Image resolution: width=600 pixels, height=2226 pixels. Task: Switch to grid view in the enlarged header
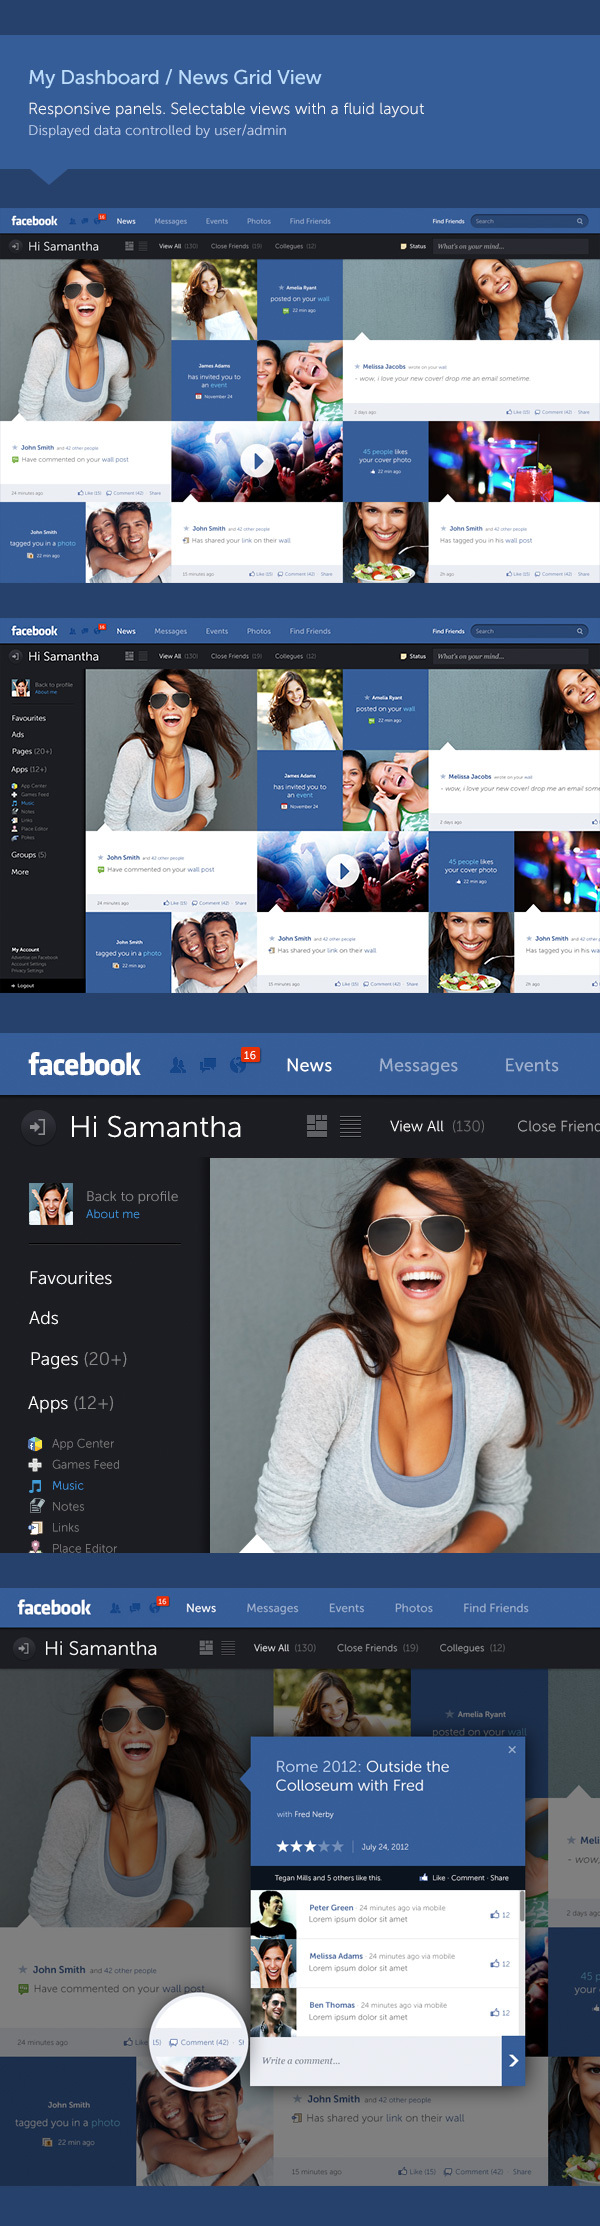[317, 1126]
